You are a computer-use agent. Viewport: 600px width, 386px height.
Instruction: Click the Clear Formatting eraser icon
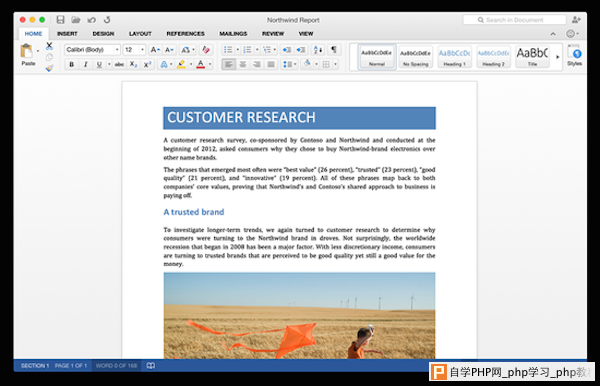[206, 50]
